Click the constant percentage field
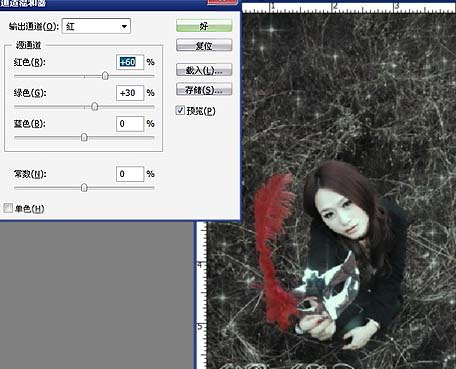The image size is (456, 369). [130, 174]
